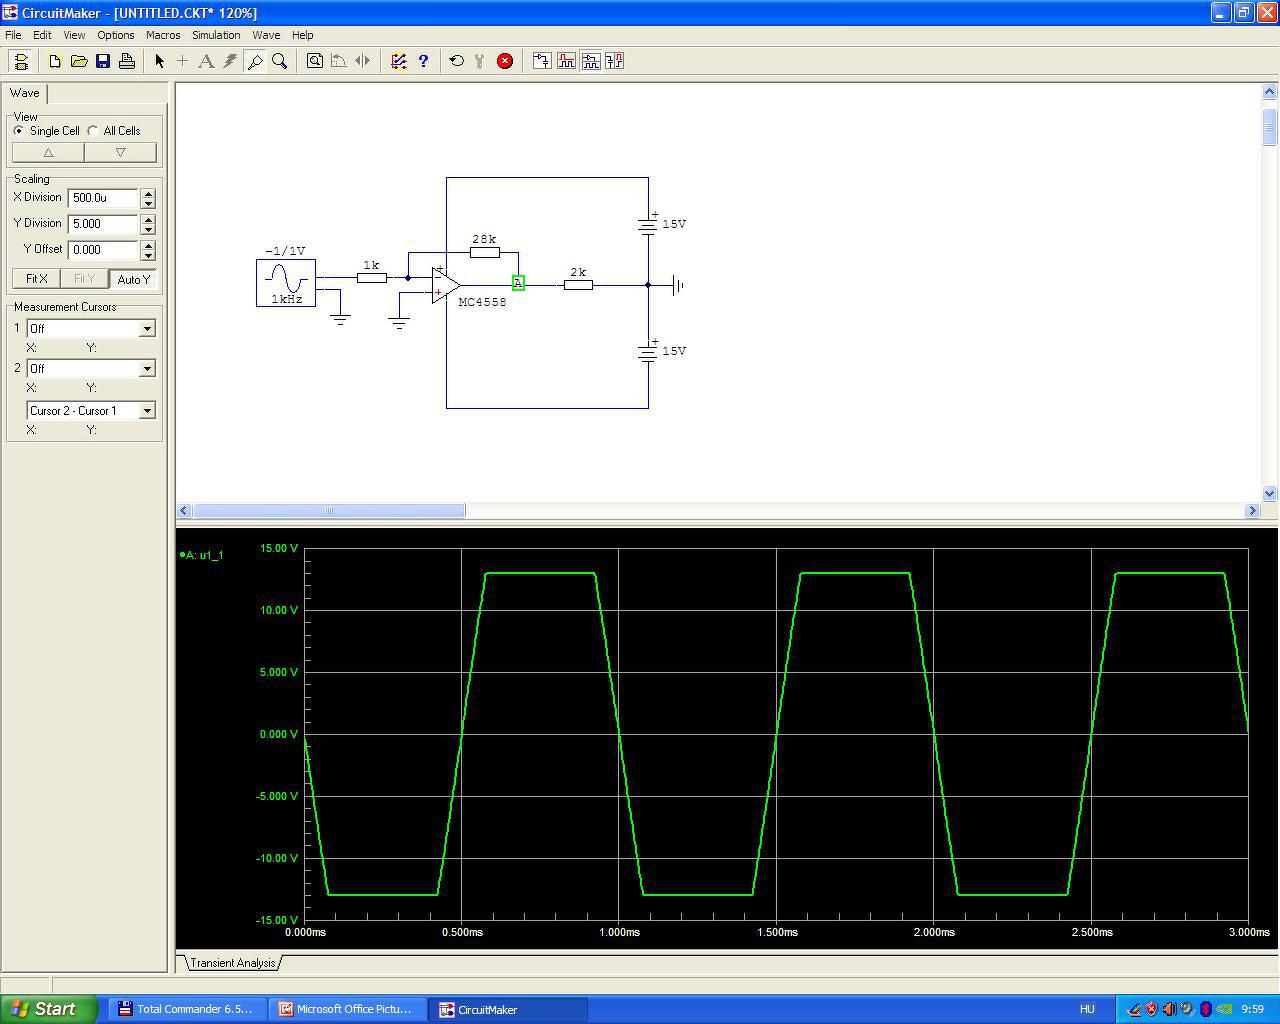Click the Fit X button
1280x1024 pixels.
point(36,279)
